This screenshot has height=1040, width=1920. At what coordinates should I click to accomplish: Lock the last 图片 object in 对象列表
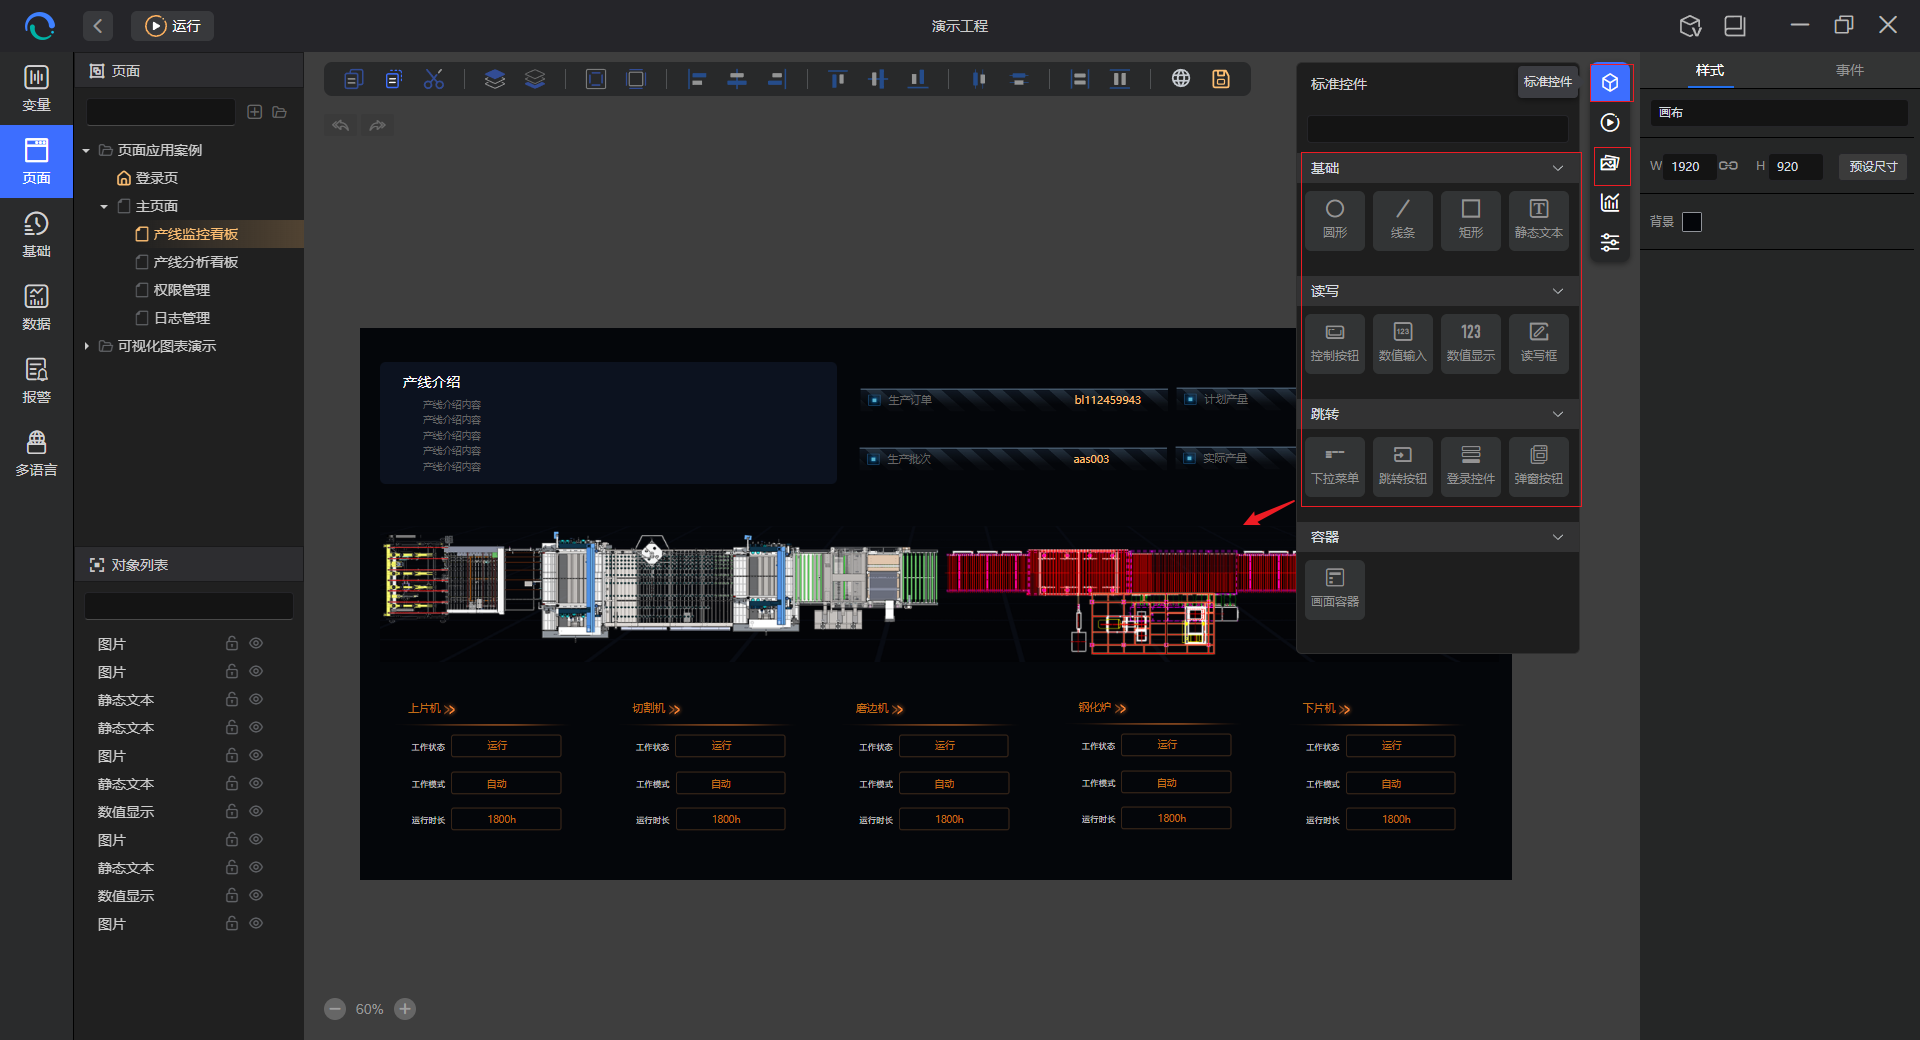coord(232,923)
